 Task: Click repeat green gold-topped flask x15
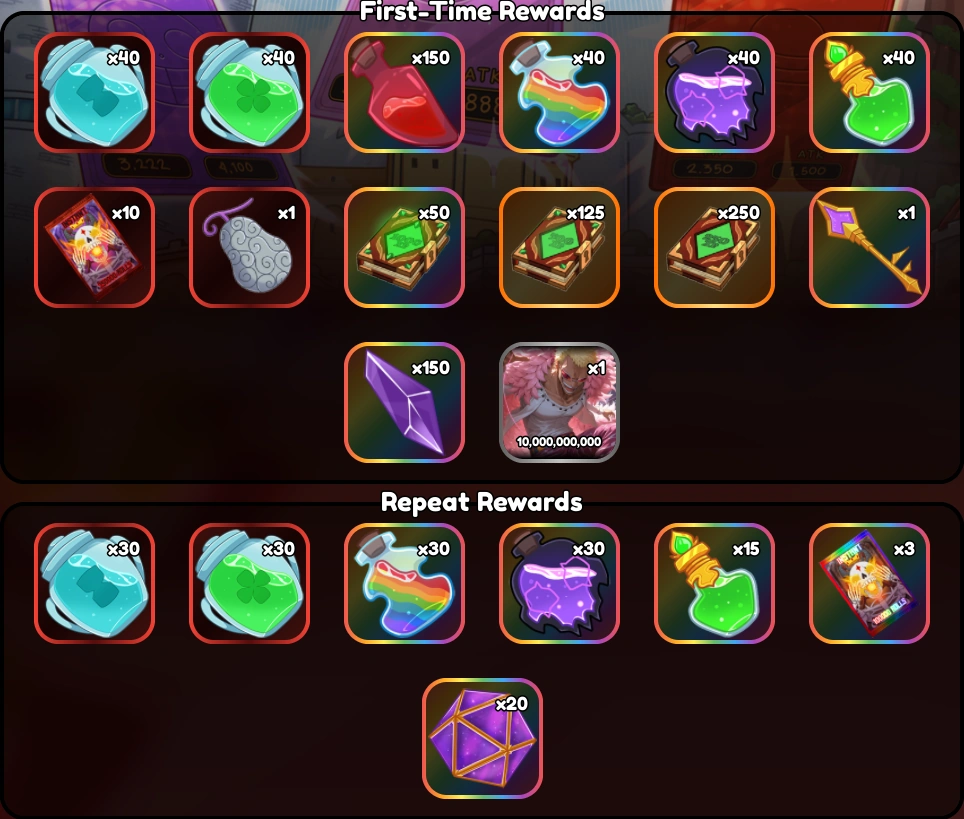[x=714, y=584]
